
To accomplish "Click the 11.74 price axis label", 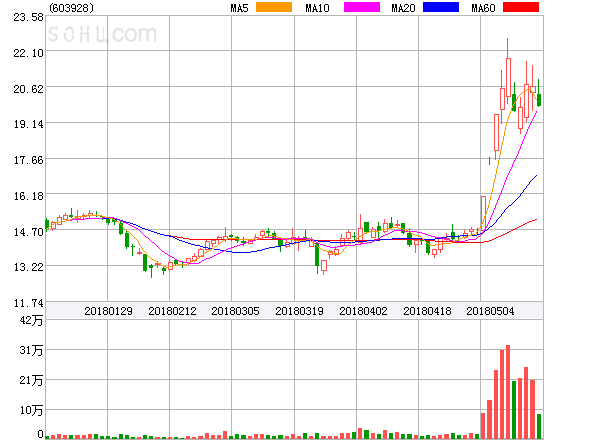I will 28,303.
